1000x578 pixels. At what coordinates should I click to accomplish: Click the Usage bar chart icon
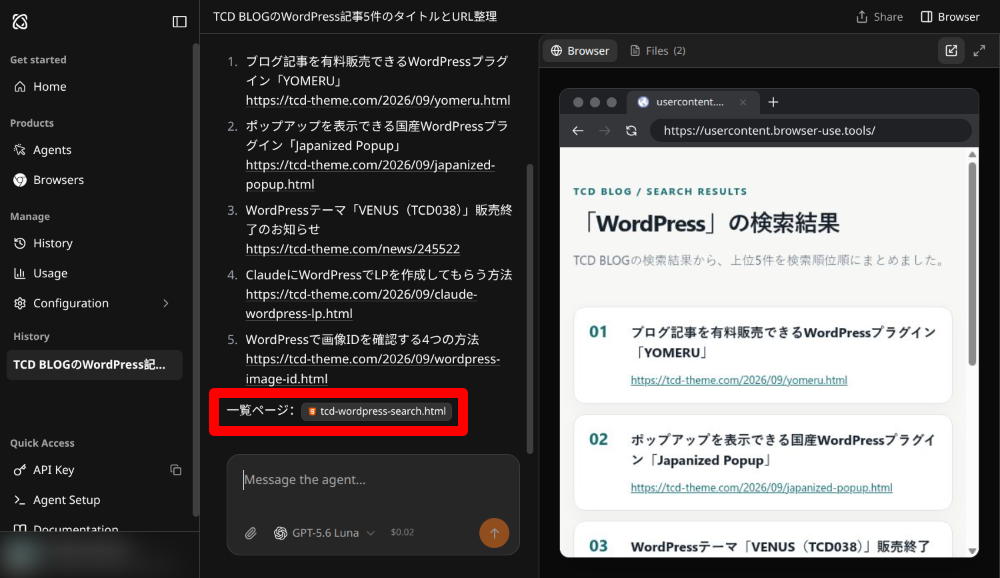20,273
